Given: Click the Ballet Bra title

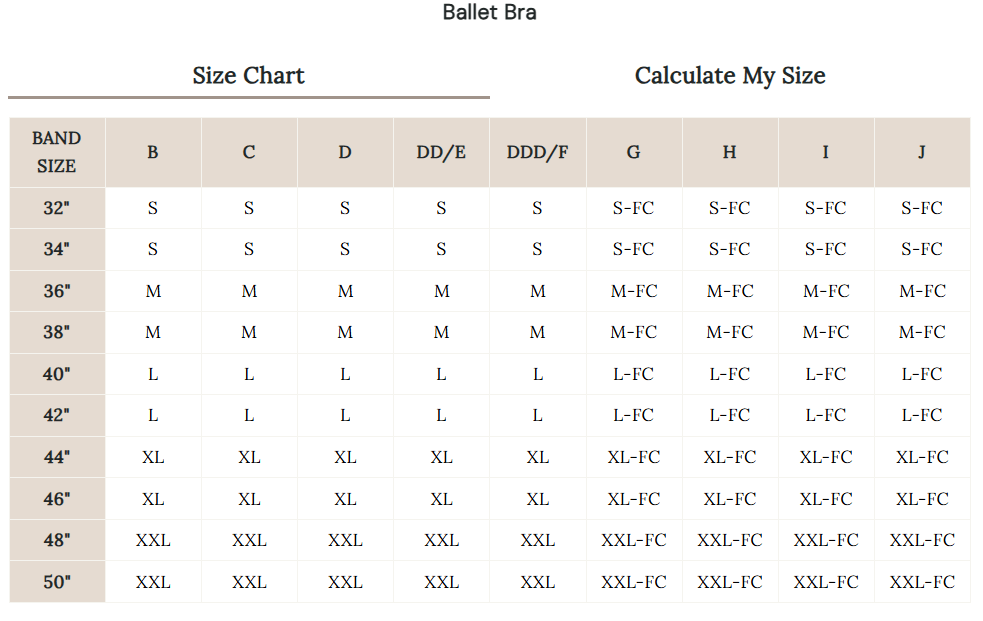Looking at the screenshot, I should click(490, 13).
